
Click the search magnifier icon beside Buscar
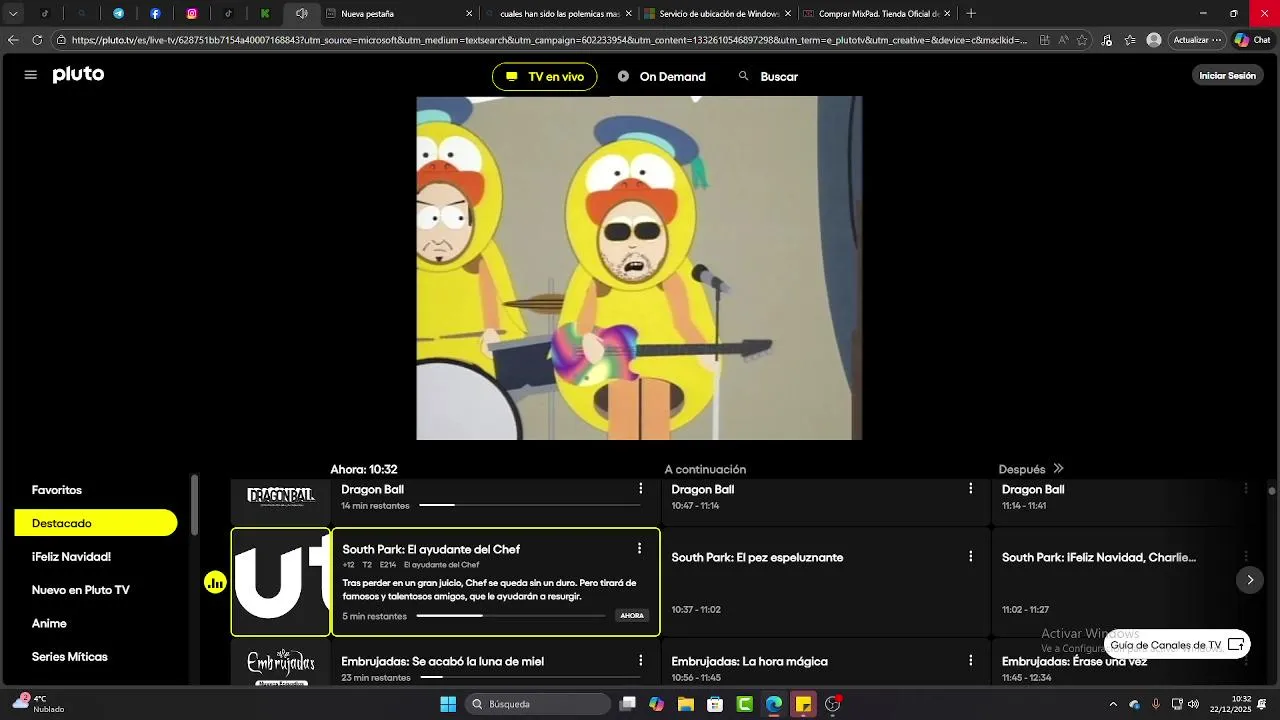[x=743, y=76]
